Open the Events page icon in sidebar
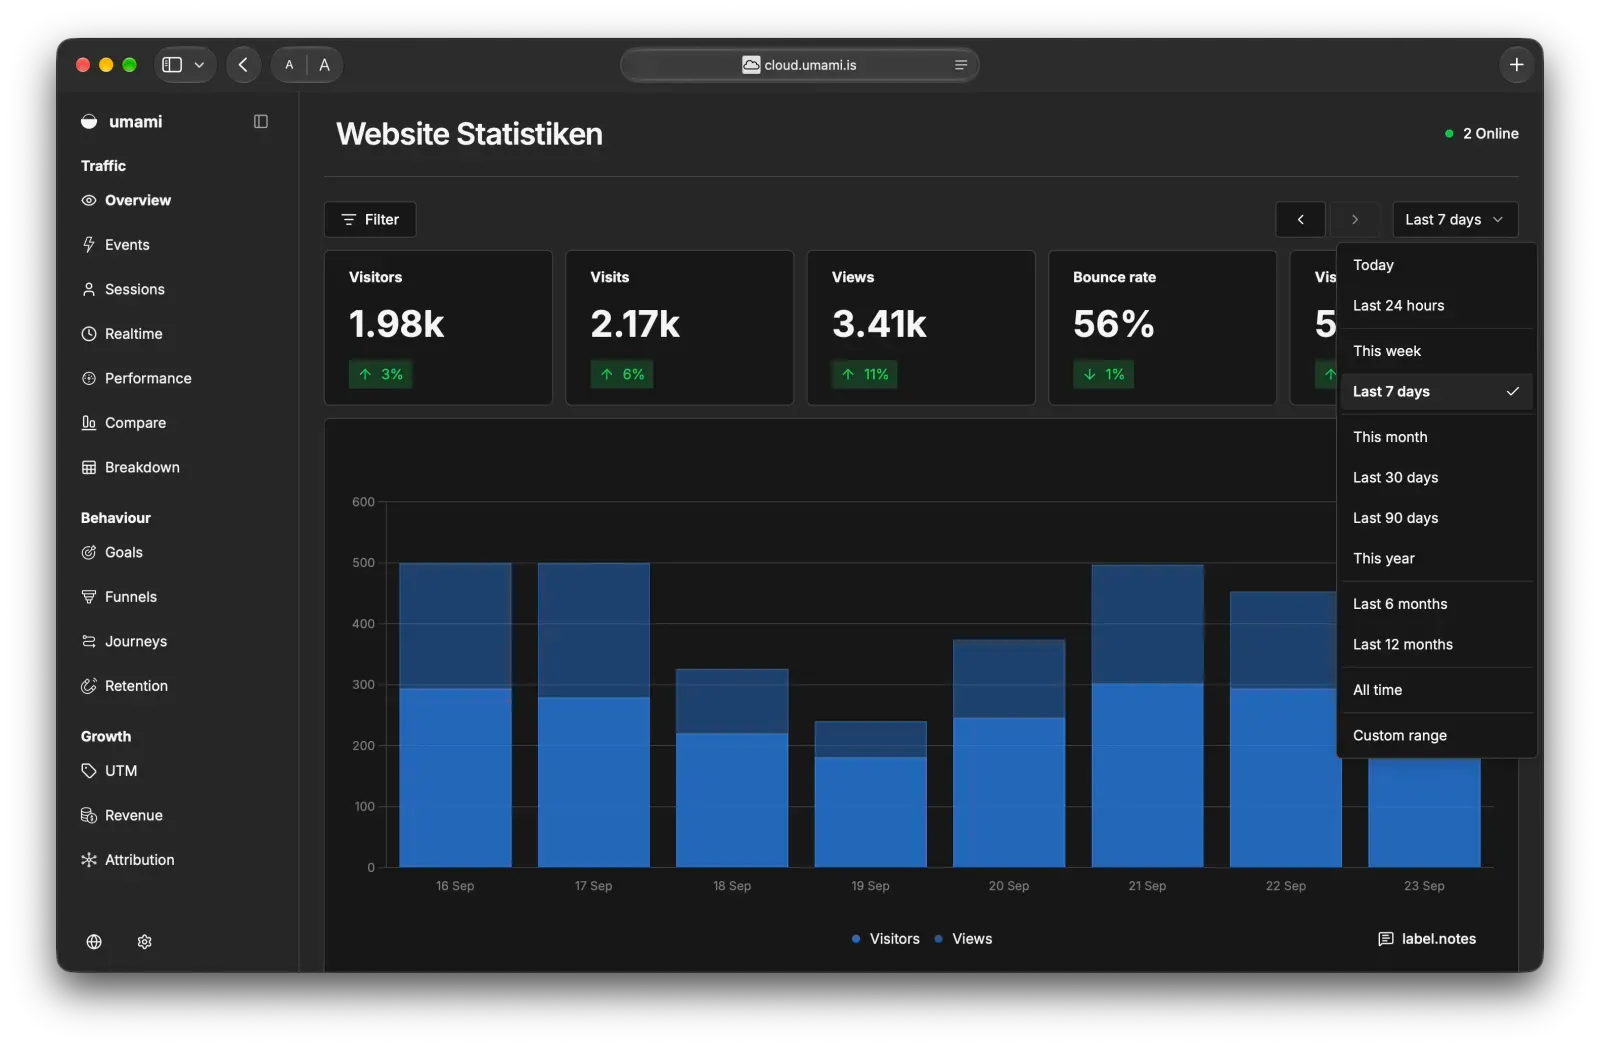The width and height of the screenshot is (1600, 1047). 89,245
